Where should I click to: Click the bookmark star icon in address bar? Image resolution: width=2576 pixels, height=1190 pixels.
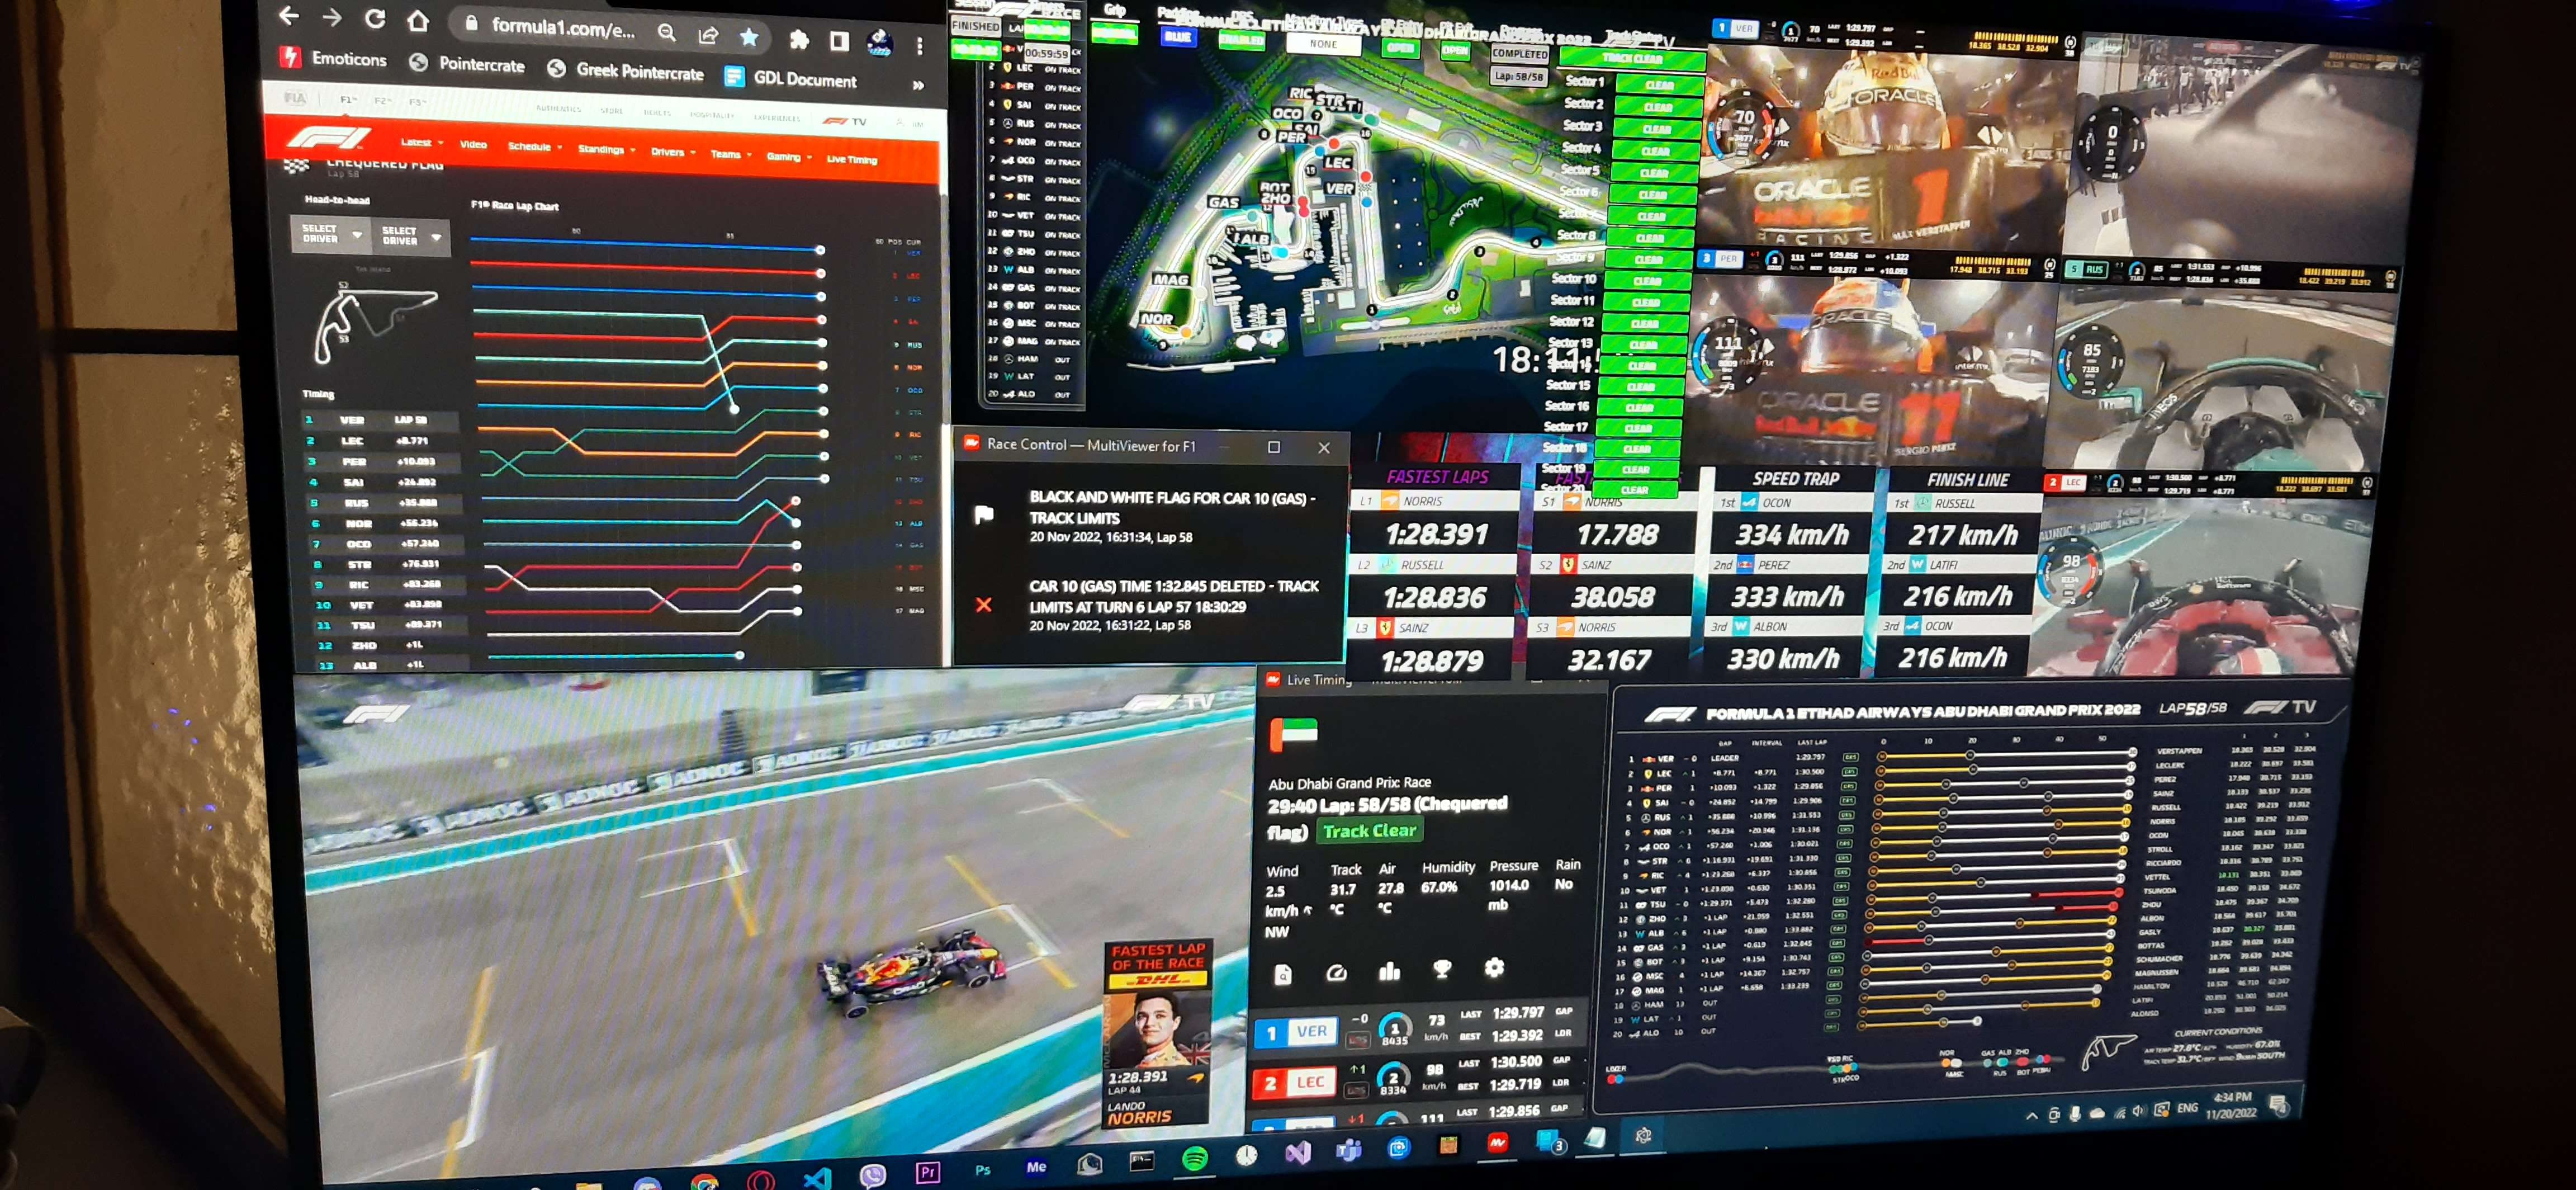(x=749, y=37)
